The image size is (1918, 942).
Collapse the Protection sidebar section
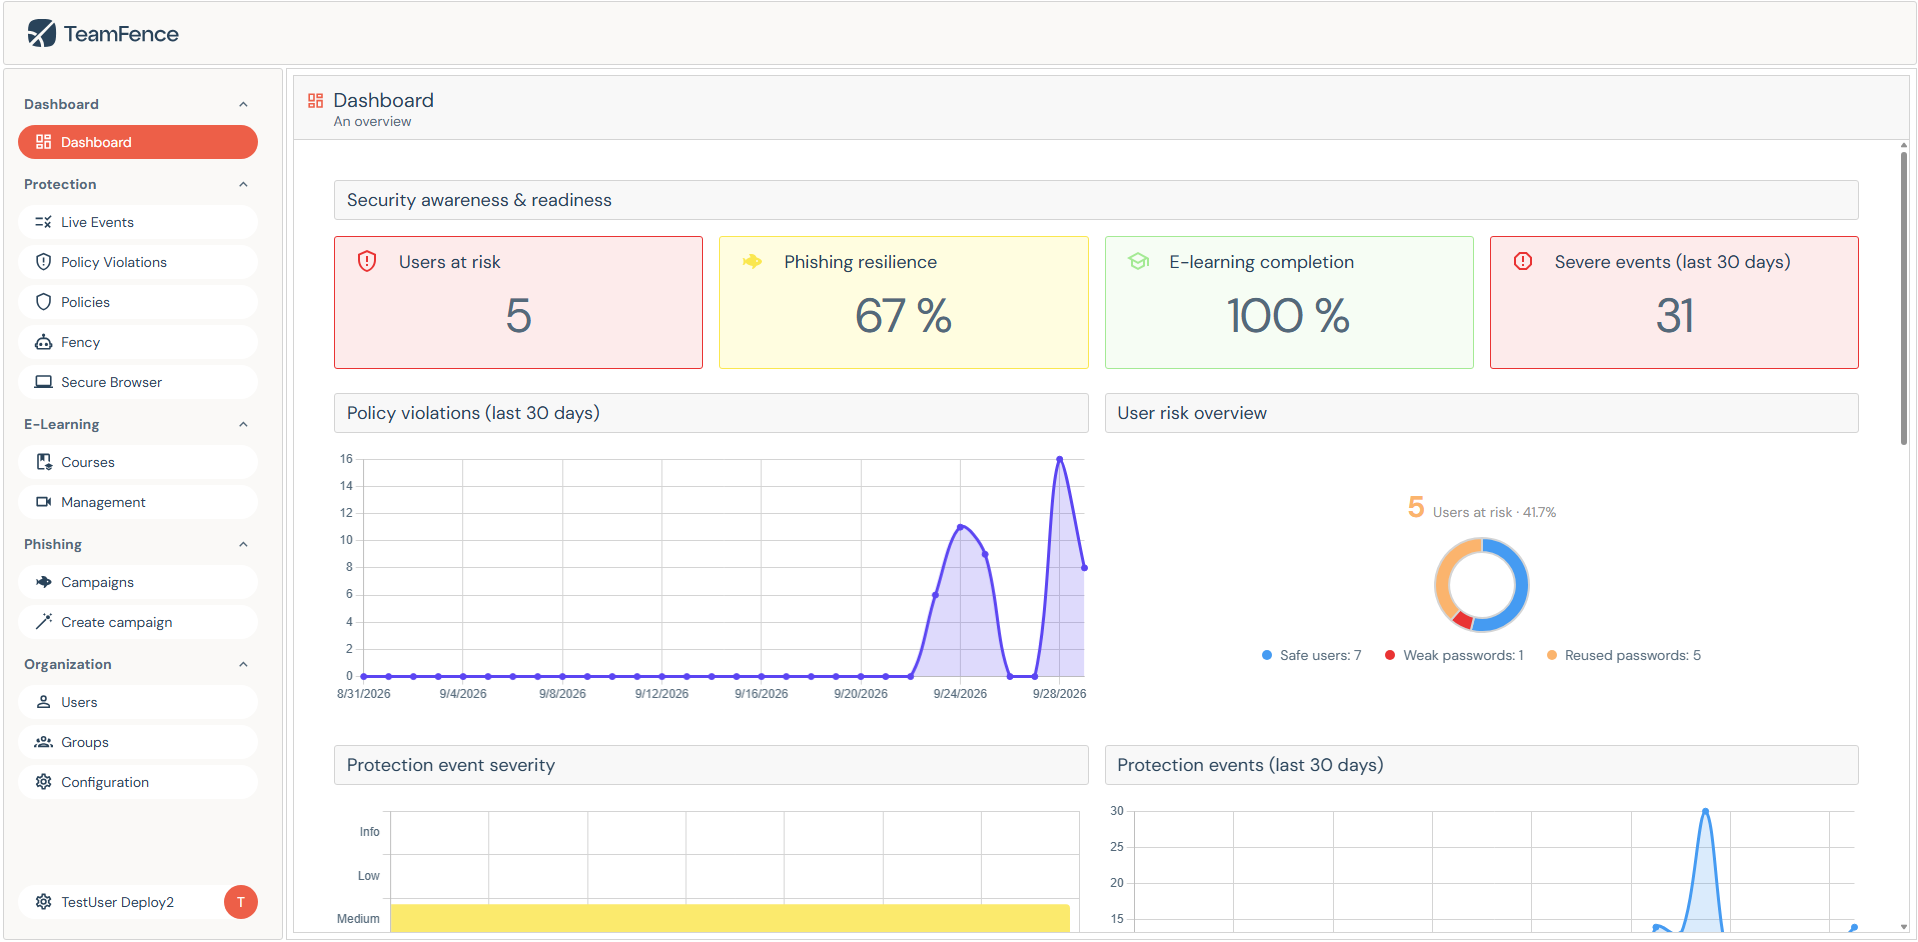(x=243, y=184)
